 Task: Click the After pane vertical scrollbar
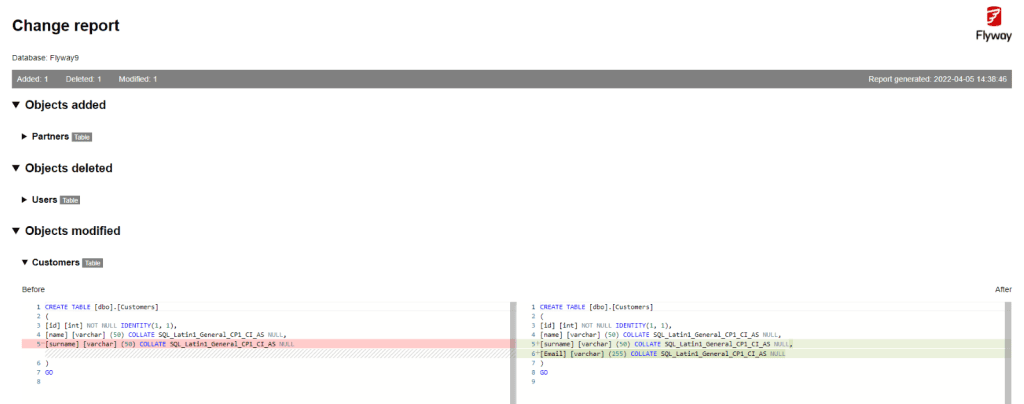(x=1008, y=350)
